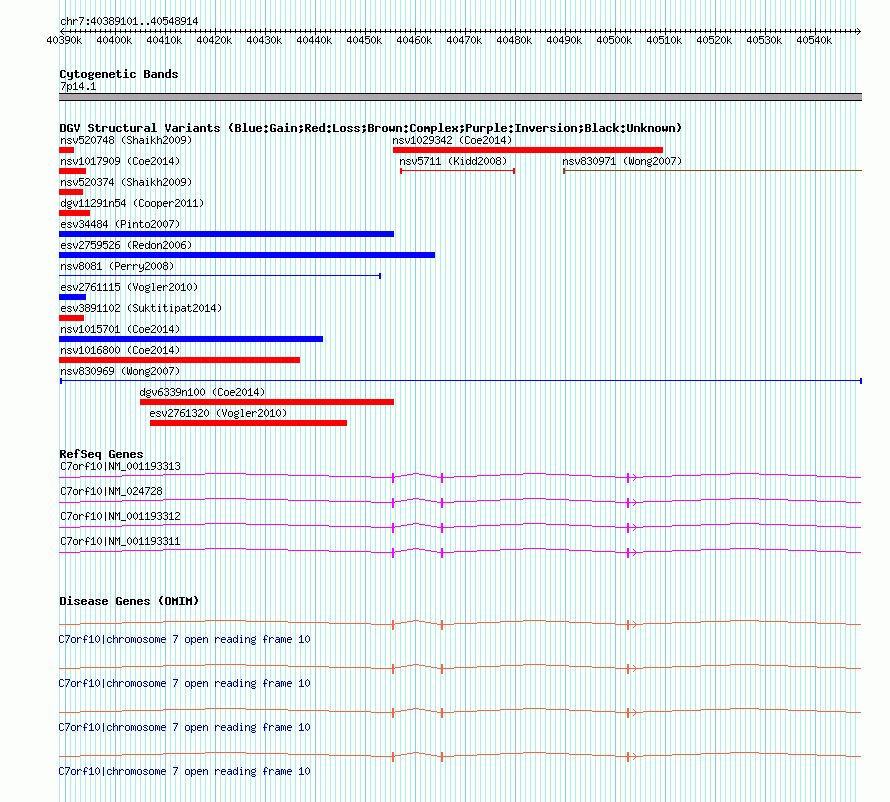Click the esv34484 (Pinto2007) label
The image size is (890, 802).
coord(120,224)
